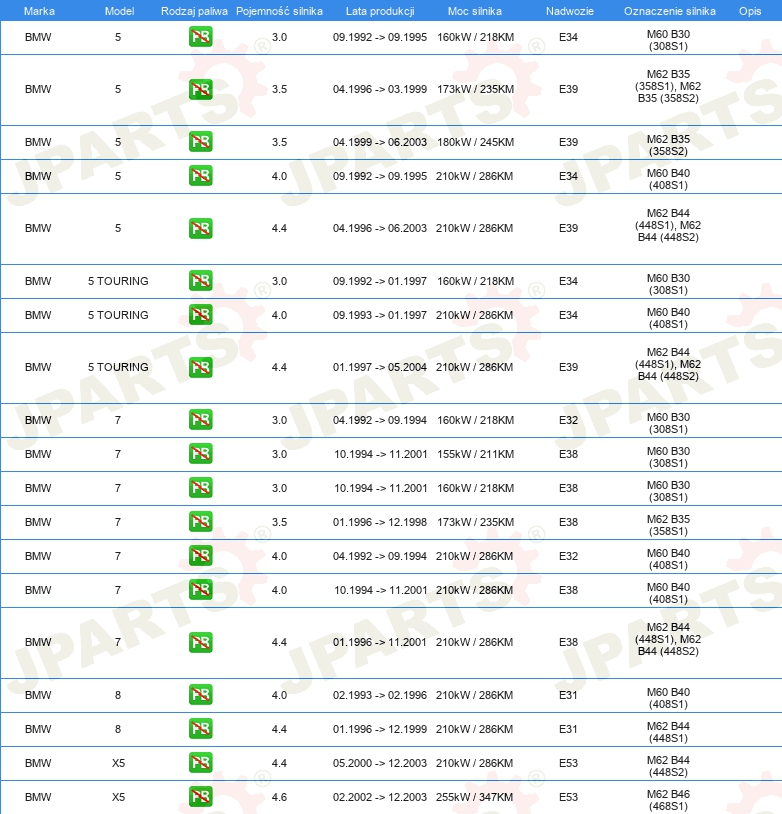Select engine code M60 B40 (408S1) in 8 row
Viewport: 782px width, 814px height.
tap(668, 698)
